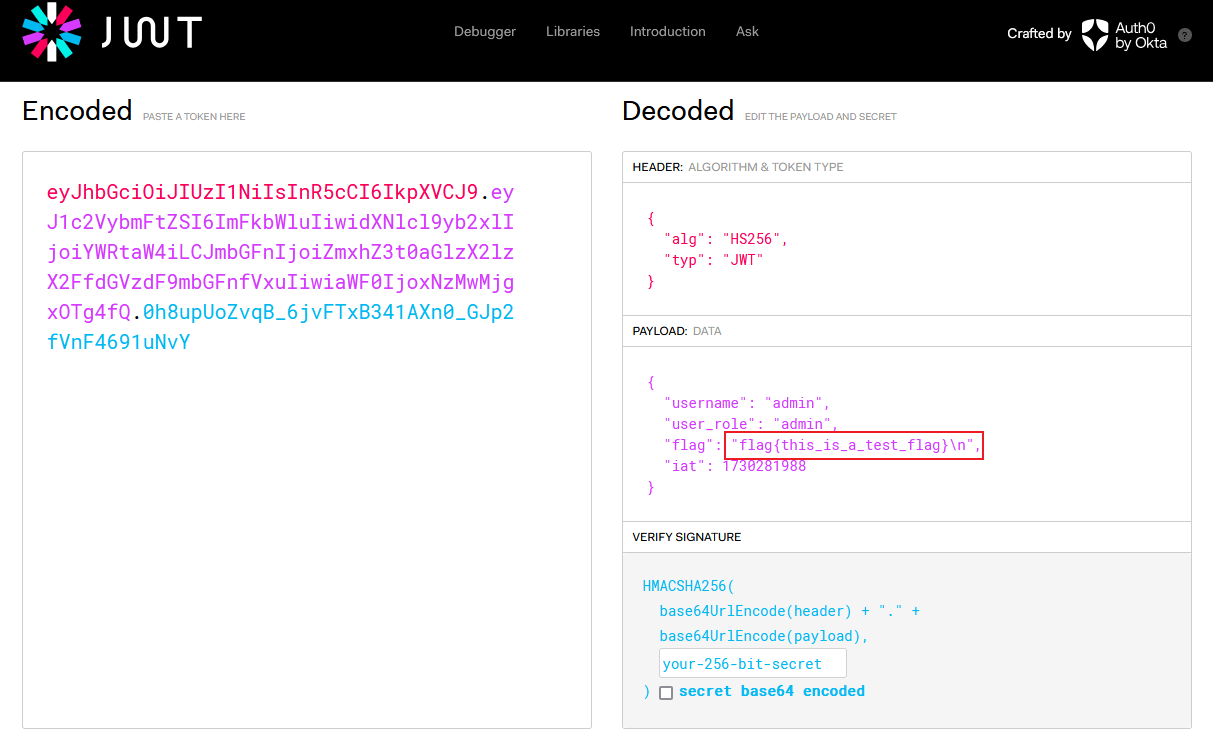Toggle the secret base64 encoded checkbox
Image resolution: width=1213 pixels, height=742 pixels.
pyautogui.click(x=666, y=692)
